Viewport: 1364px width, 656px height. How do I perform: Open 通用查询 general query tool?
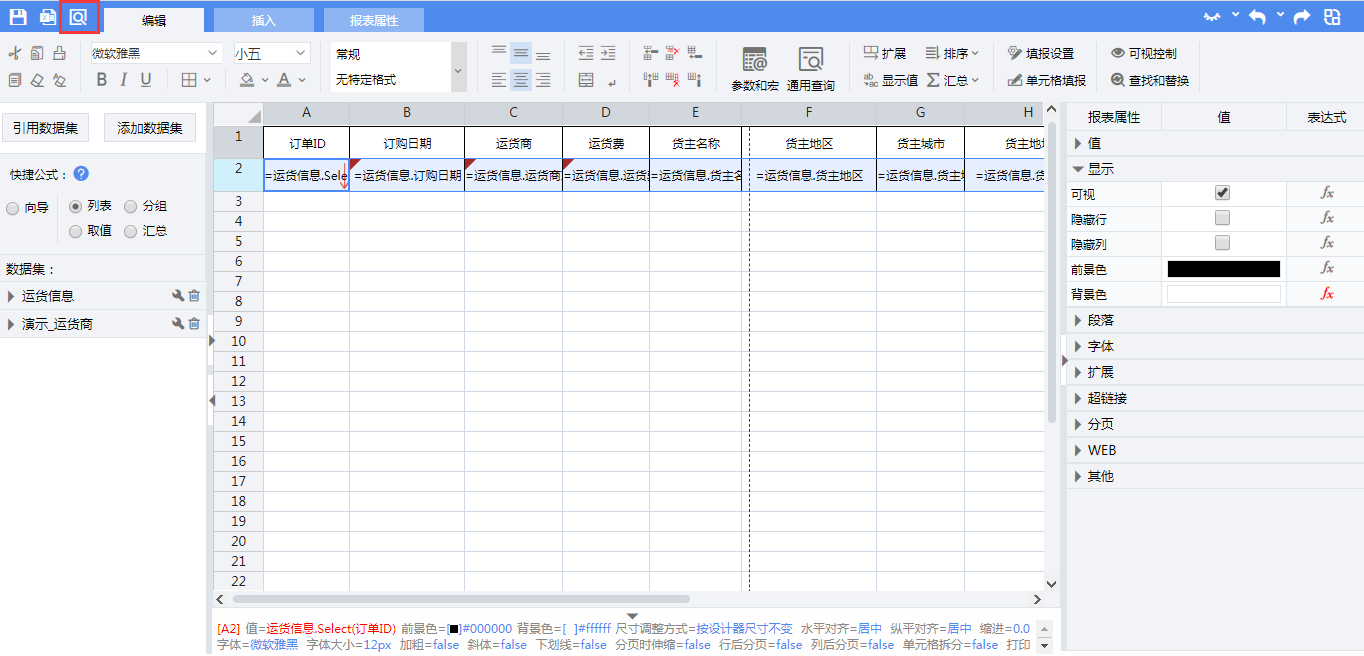[810, 68]
